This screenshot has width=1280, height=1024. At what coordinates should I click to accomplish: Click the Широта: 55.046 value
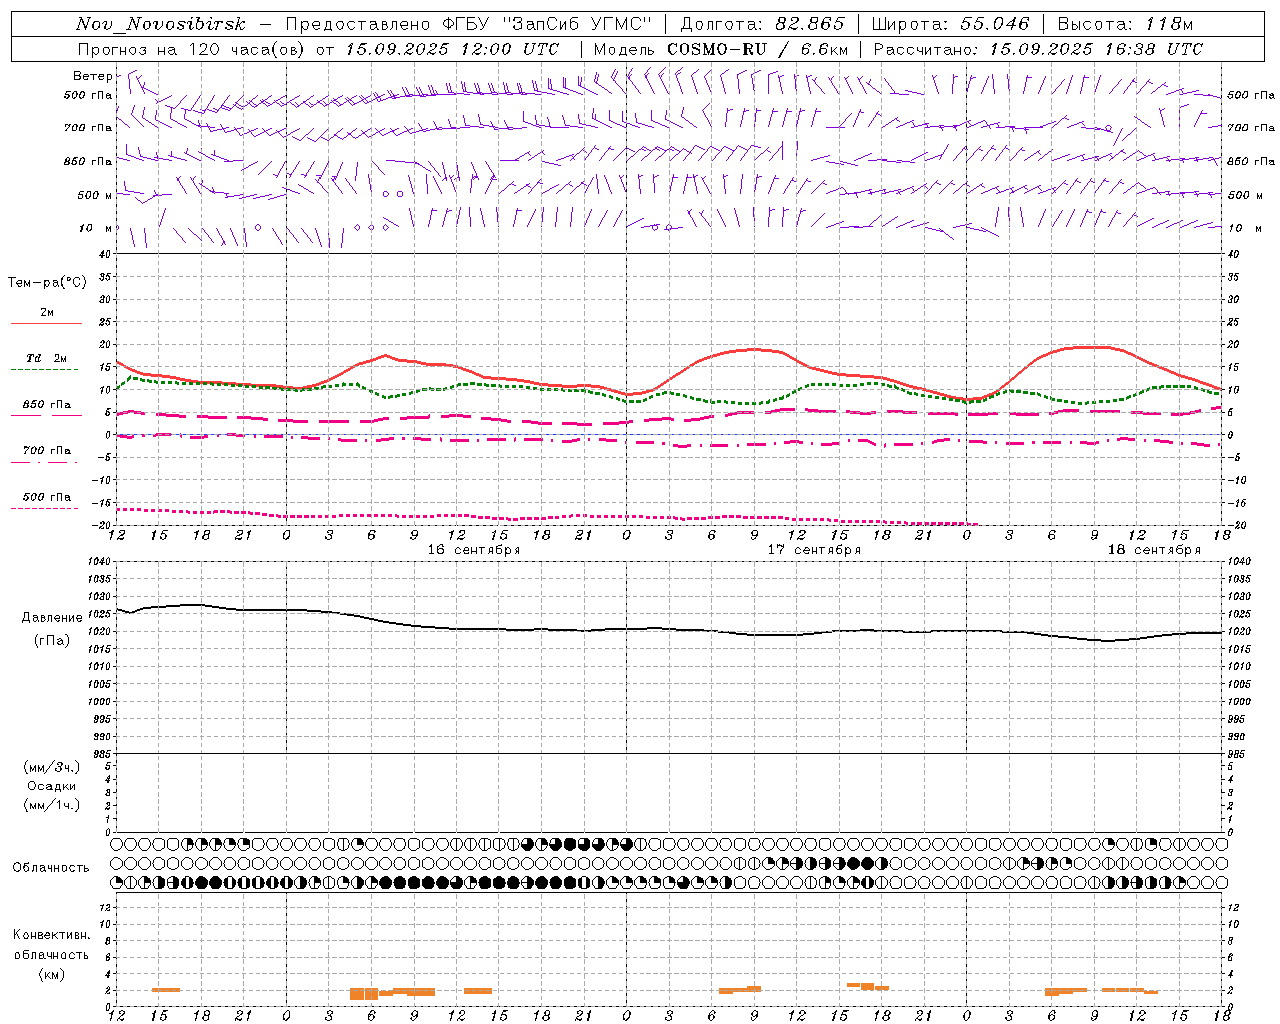tap(950, 24)
